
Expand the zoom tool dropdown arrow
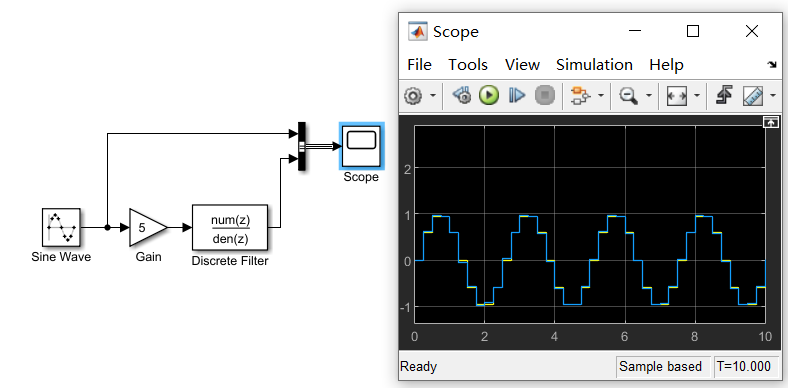point(648,95)
